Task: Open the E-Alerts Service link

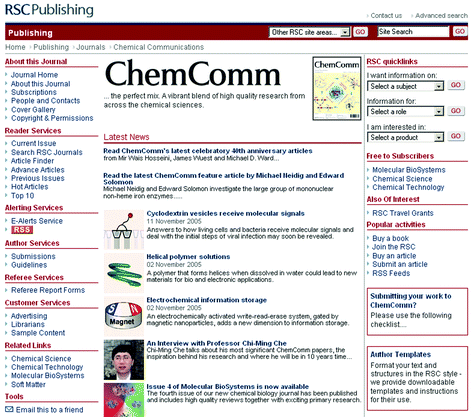Action: click(37, 221)
